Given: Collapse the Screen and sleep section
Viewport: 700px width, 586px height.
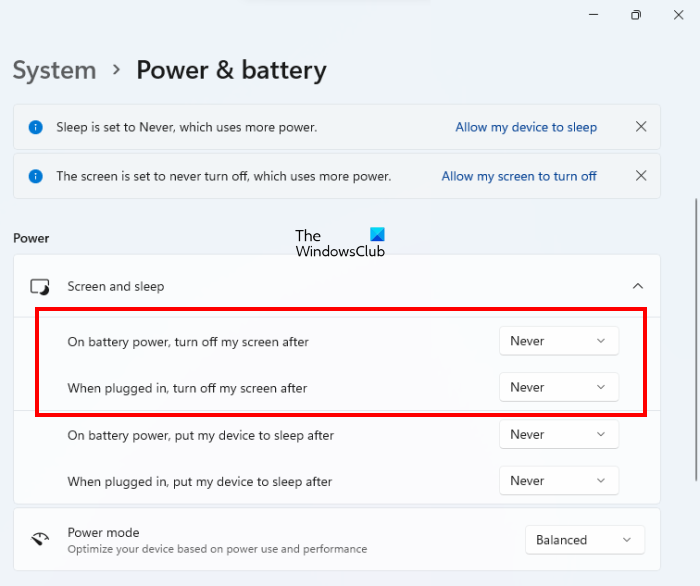Looking at the screenshot, I should pos(638,287).
